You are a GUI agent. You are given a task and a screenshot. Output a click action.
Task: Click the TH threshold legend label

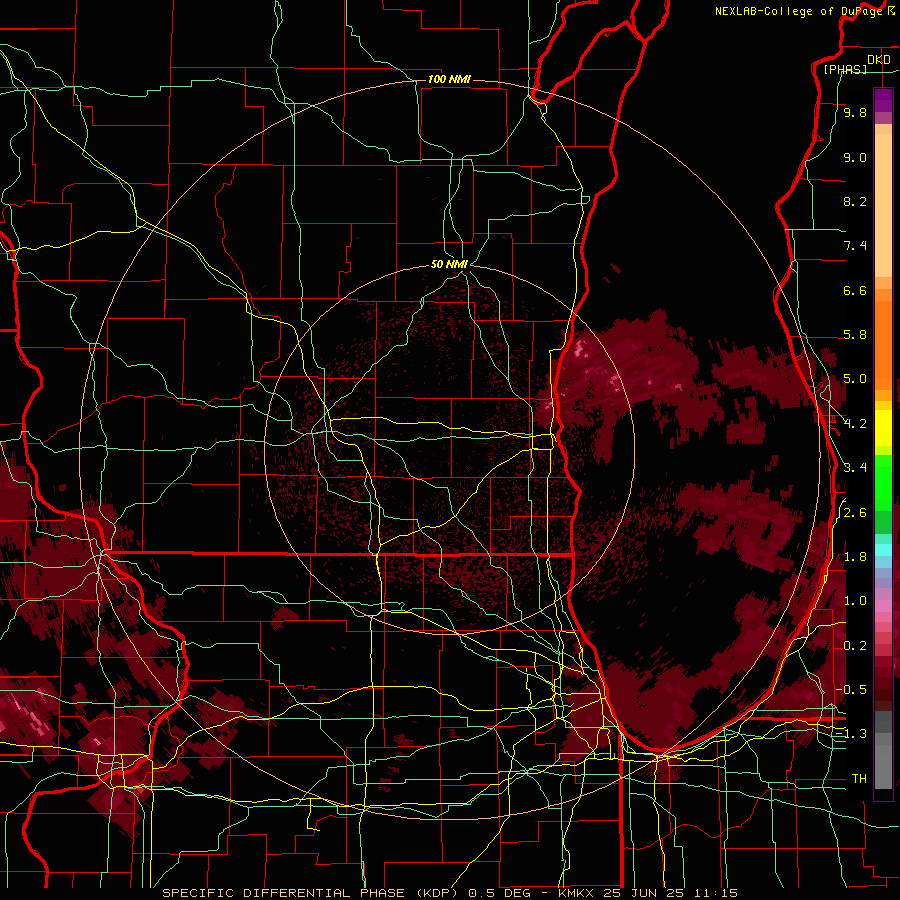859,778
